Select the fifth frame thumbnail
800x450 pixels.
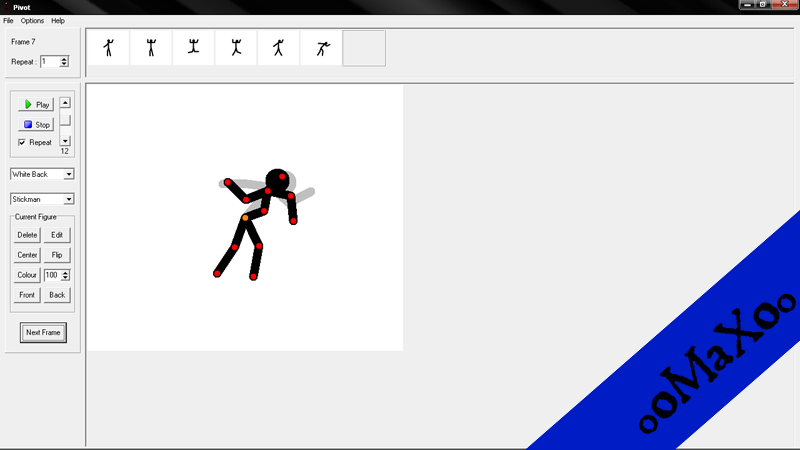(x=279, y=48)
